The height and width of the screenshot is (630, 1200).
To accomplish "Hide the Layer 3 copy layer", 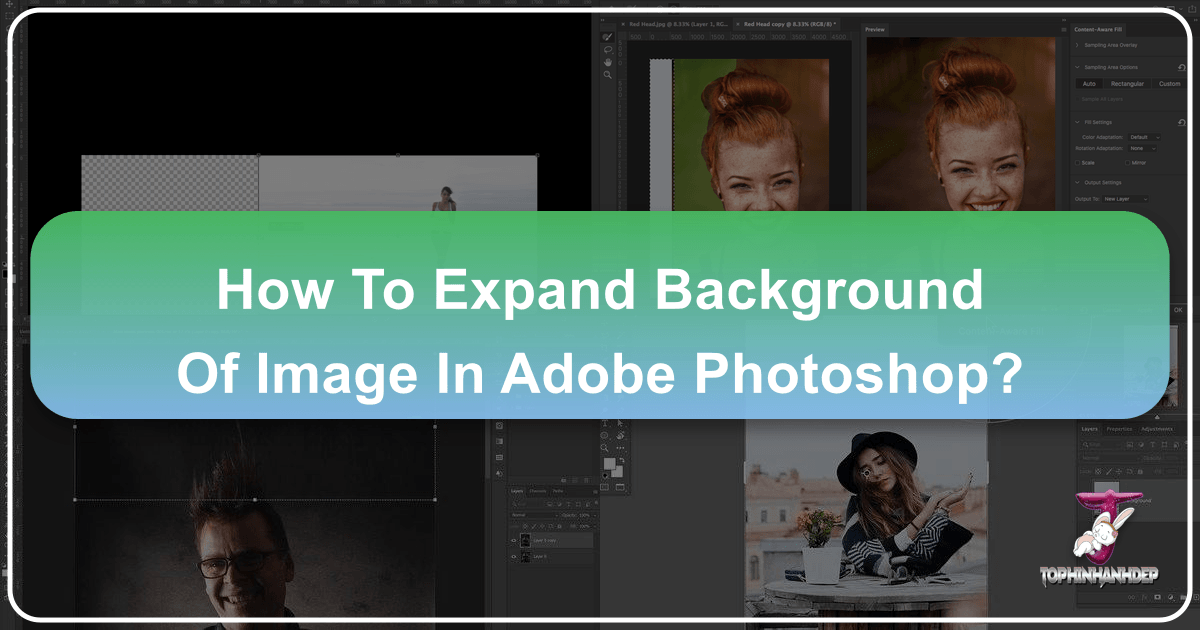I will tap(513, 540).
